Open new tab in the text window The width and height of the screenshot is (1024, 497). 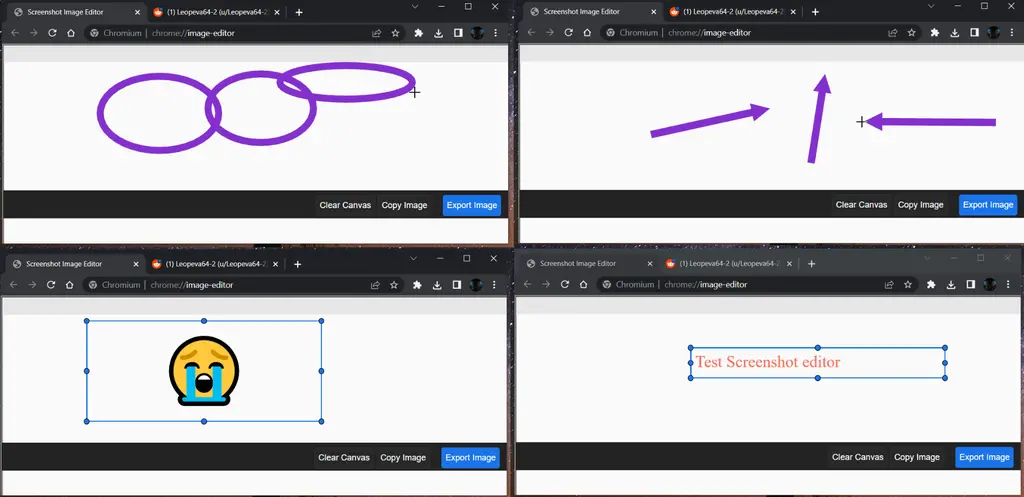[x=812, y=264]
